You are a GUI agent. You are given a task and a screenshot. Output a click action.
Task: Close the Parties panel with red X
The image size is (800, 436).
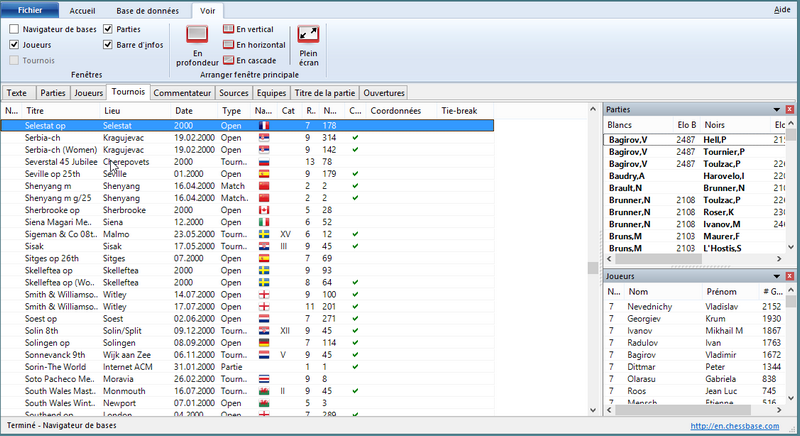(x=789, y=108)
